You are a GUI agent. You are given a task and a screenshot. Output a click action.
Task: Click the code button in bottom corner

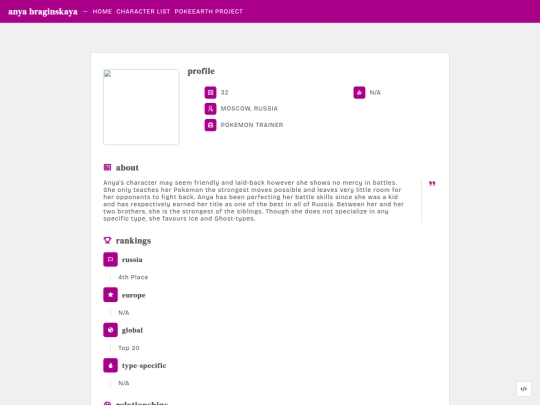523,389
